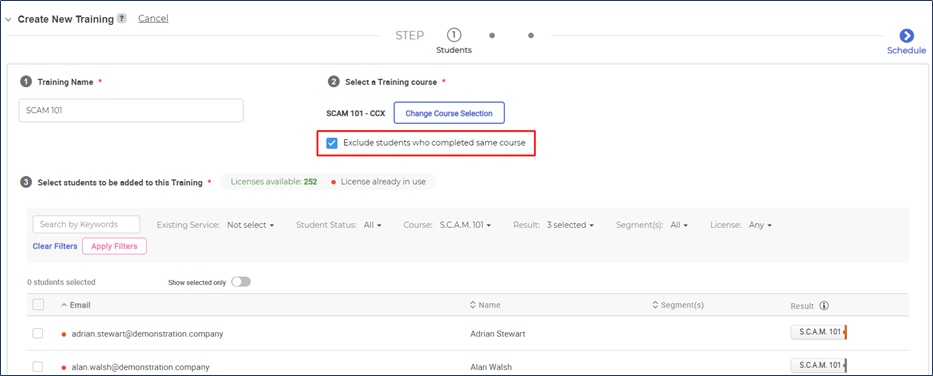933x376 pixels.
Task: Click the name Adrian Stewart
Action: pos(497,334)
